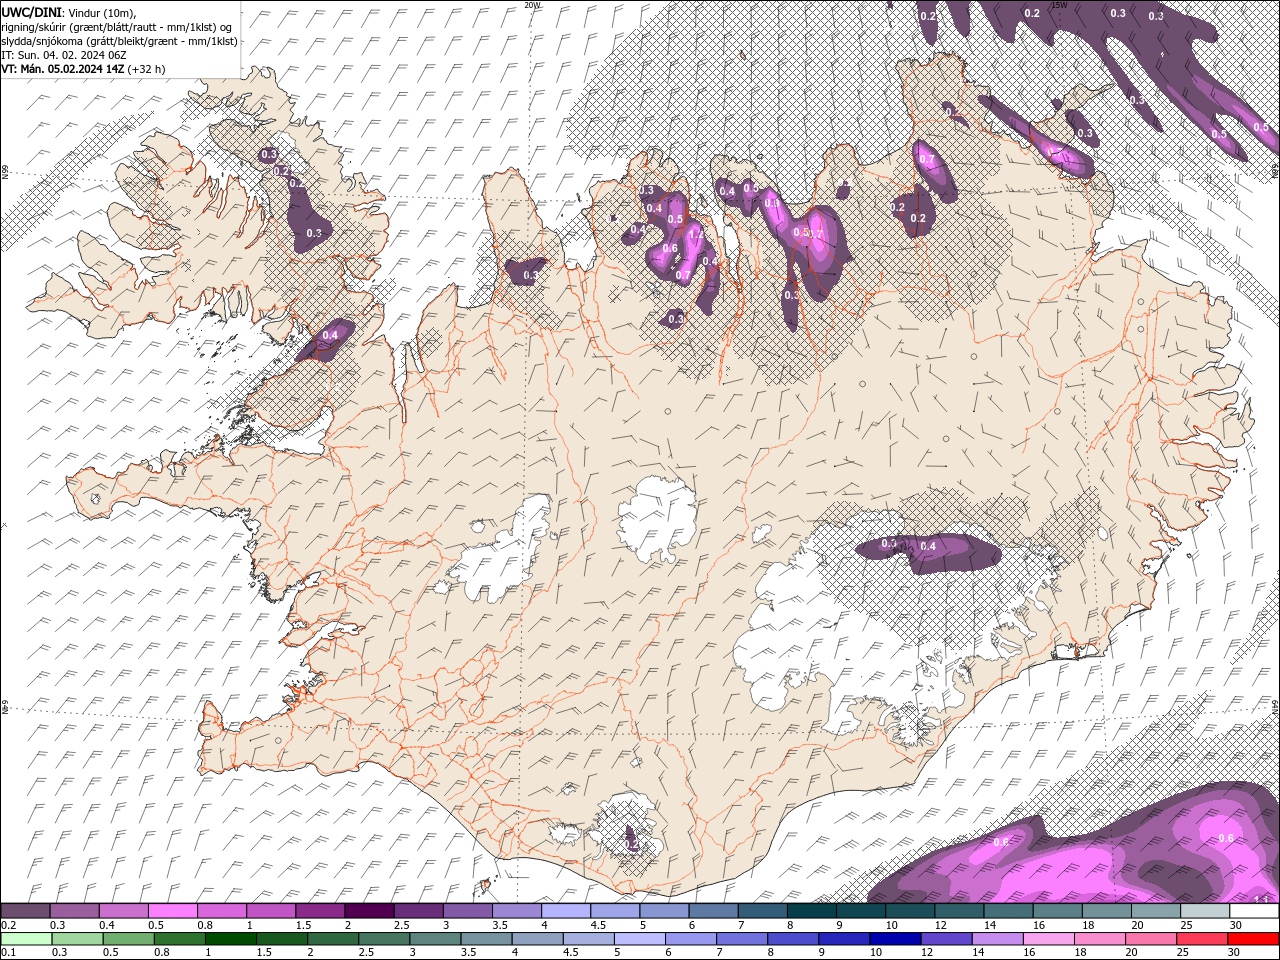Pick the top-row legend swatch starting at 12

point(958,911)
